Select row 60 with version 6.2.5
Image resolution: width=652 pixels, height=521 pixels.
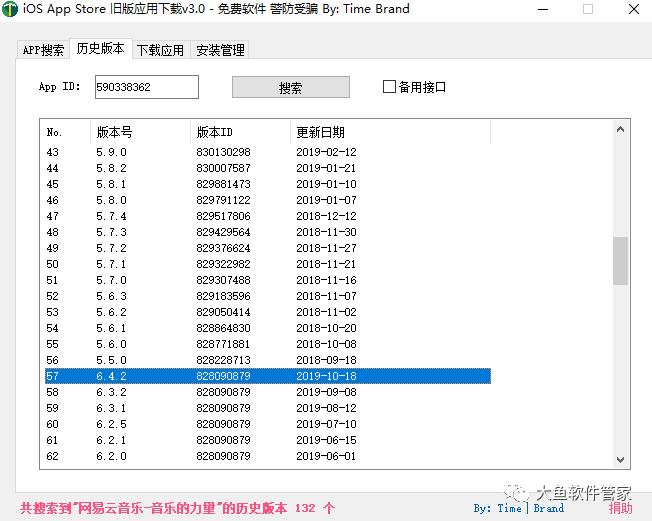[x=268, y=424]
